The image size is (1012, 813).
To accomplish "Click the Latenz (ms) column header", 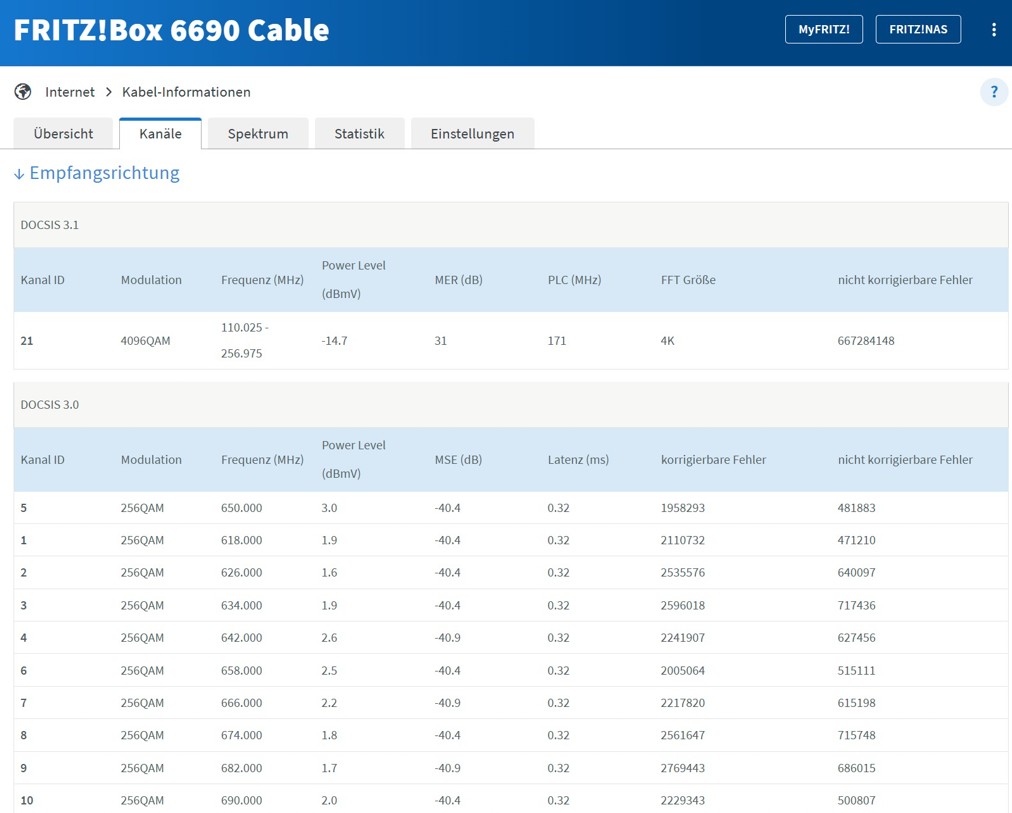I will pos(578,460).
